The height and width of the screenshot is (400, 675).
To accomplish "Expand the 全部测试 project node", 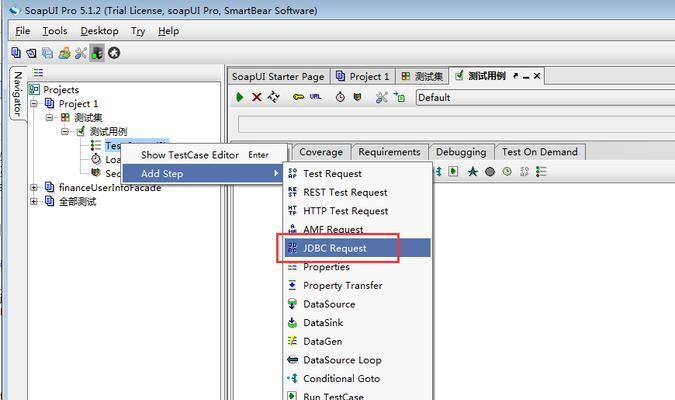I will [34, 202].
